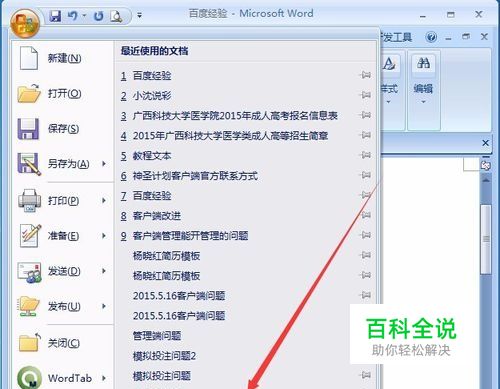500x389 pixels.
Task: Click the 打印(P) printer icon
Action: 29,201
